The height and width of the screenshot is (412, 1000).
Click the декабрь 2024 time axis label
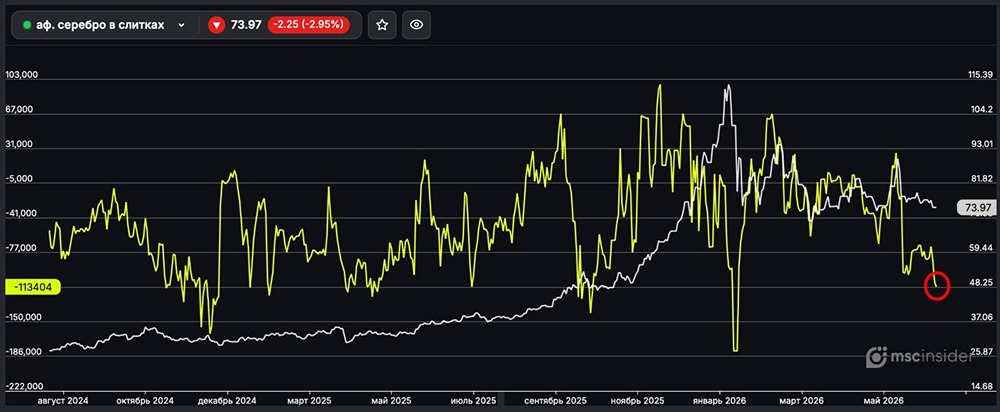[x=228, y=401]
